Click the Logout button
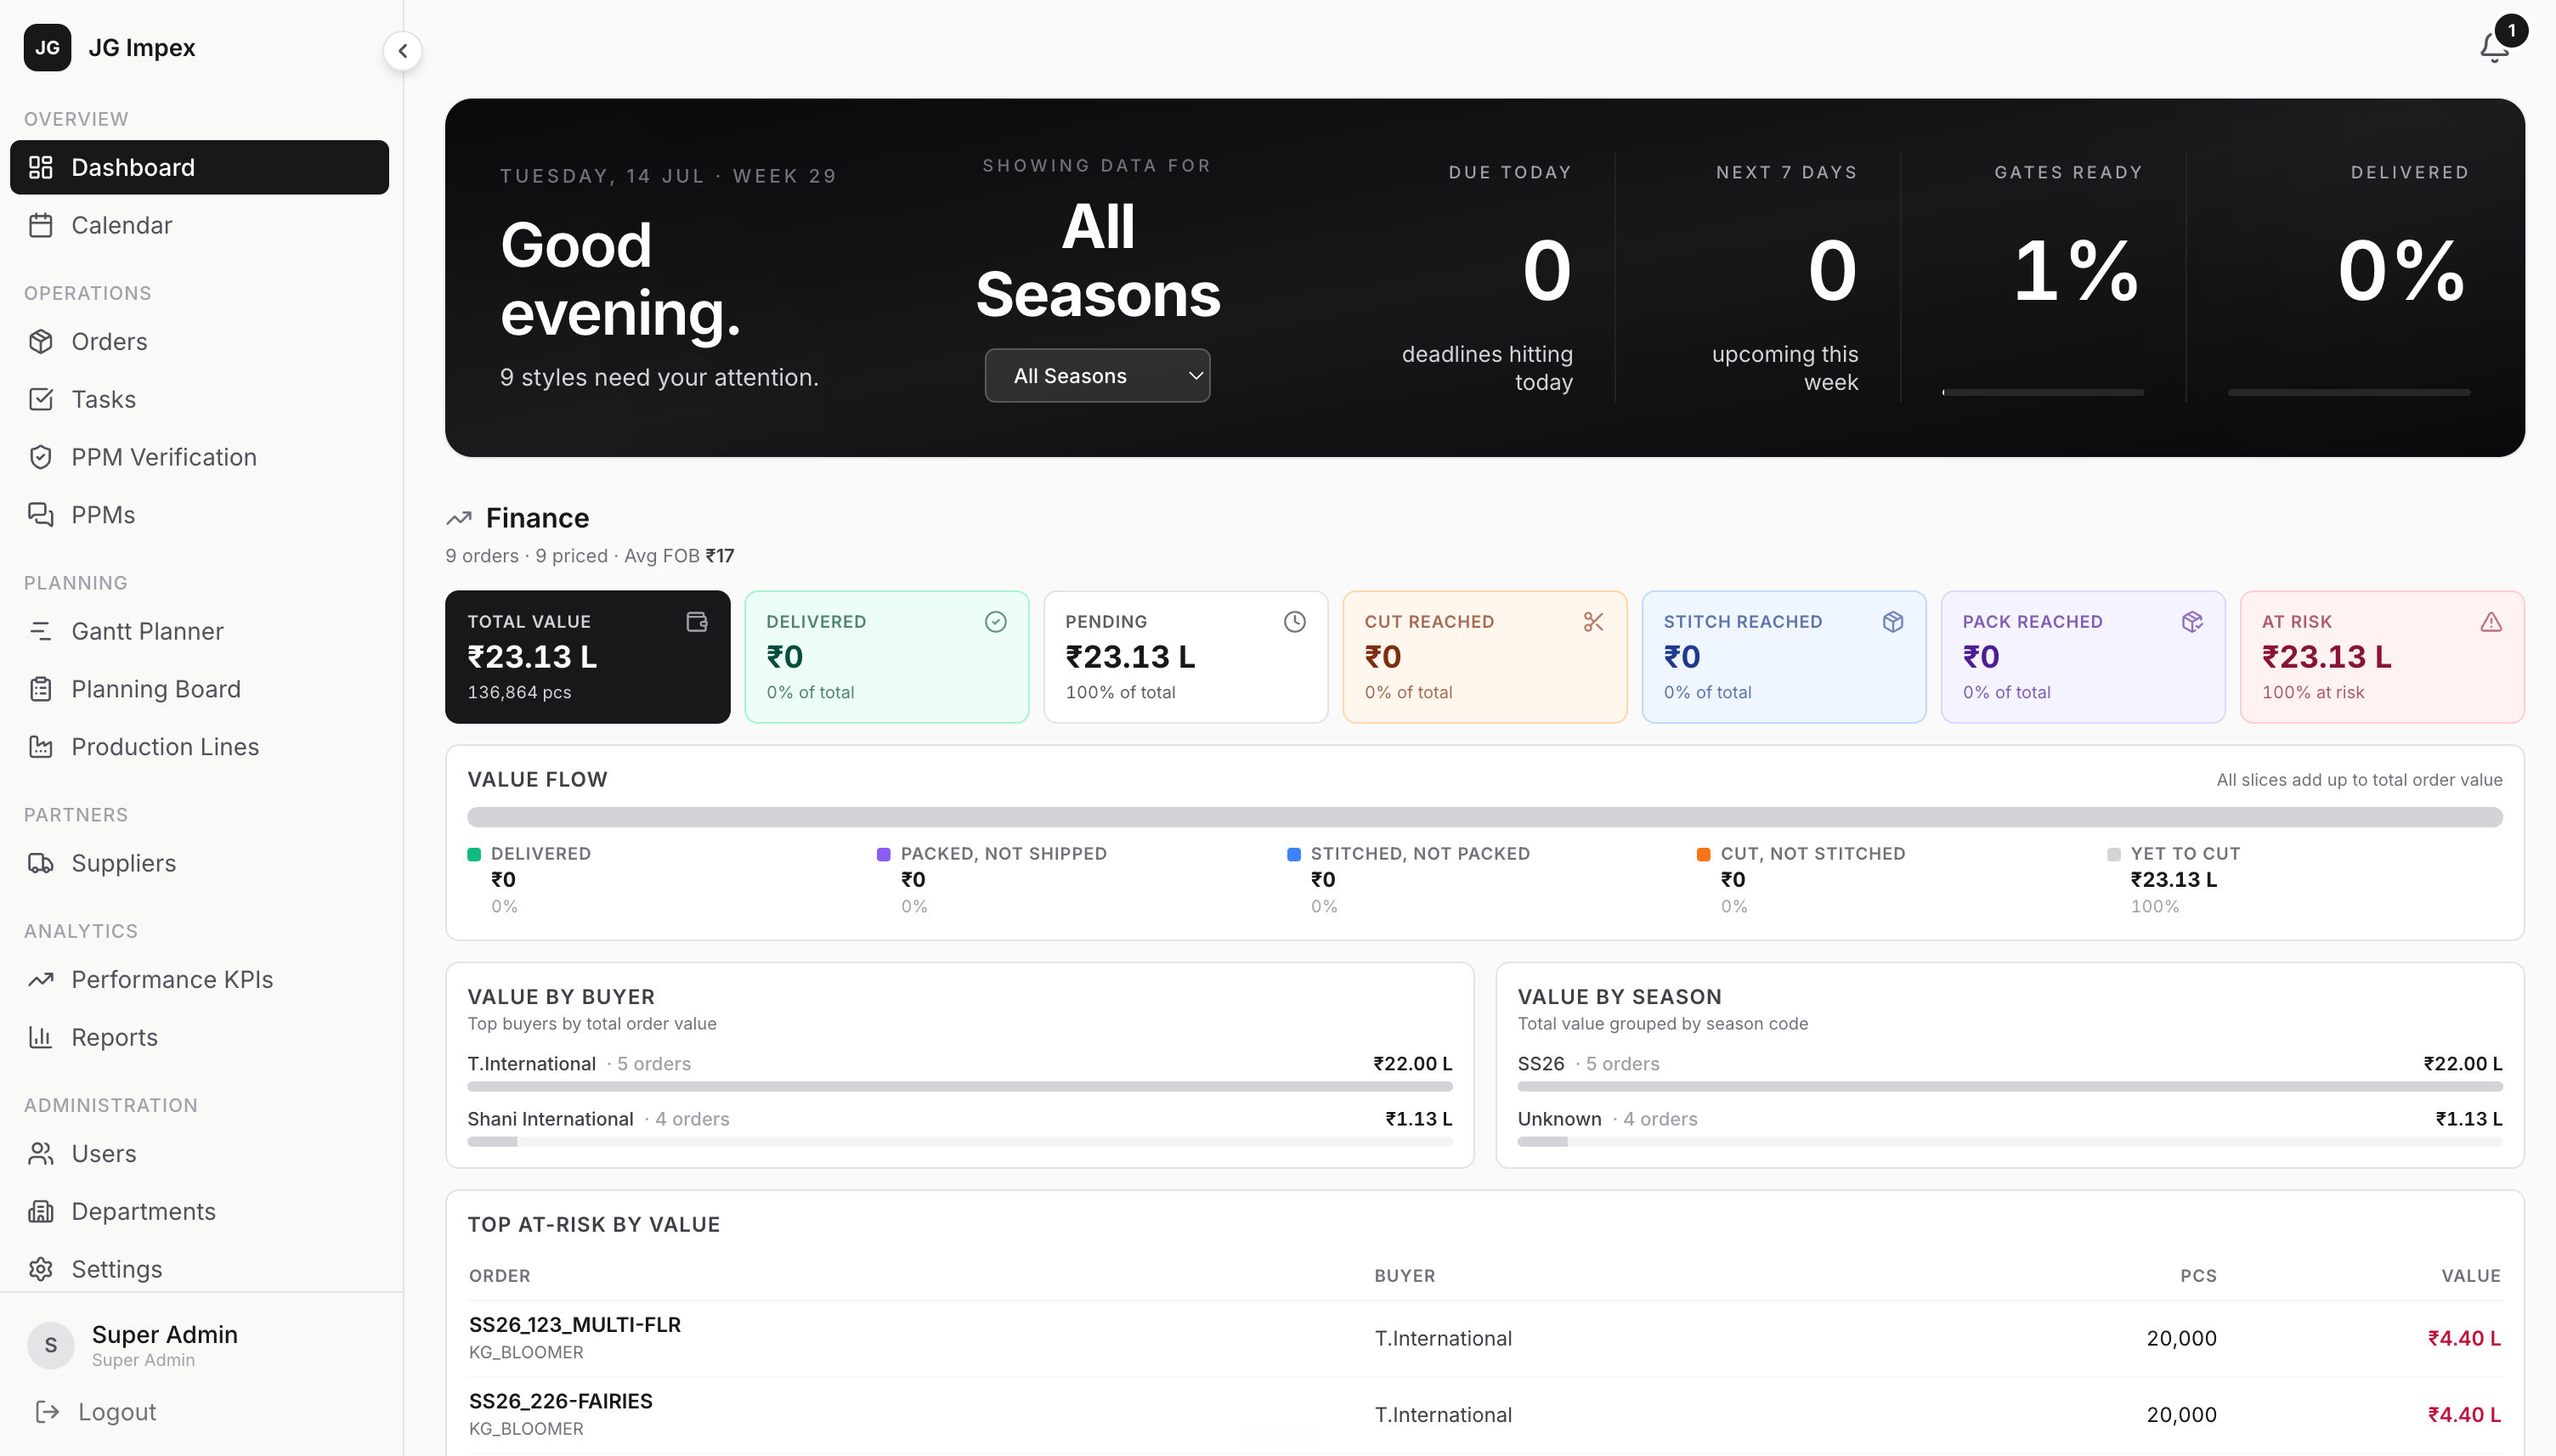The height and width of the screenshot is (1456, 2556). pyautogui.click(x=199, y=1411)
